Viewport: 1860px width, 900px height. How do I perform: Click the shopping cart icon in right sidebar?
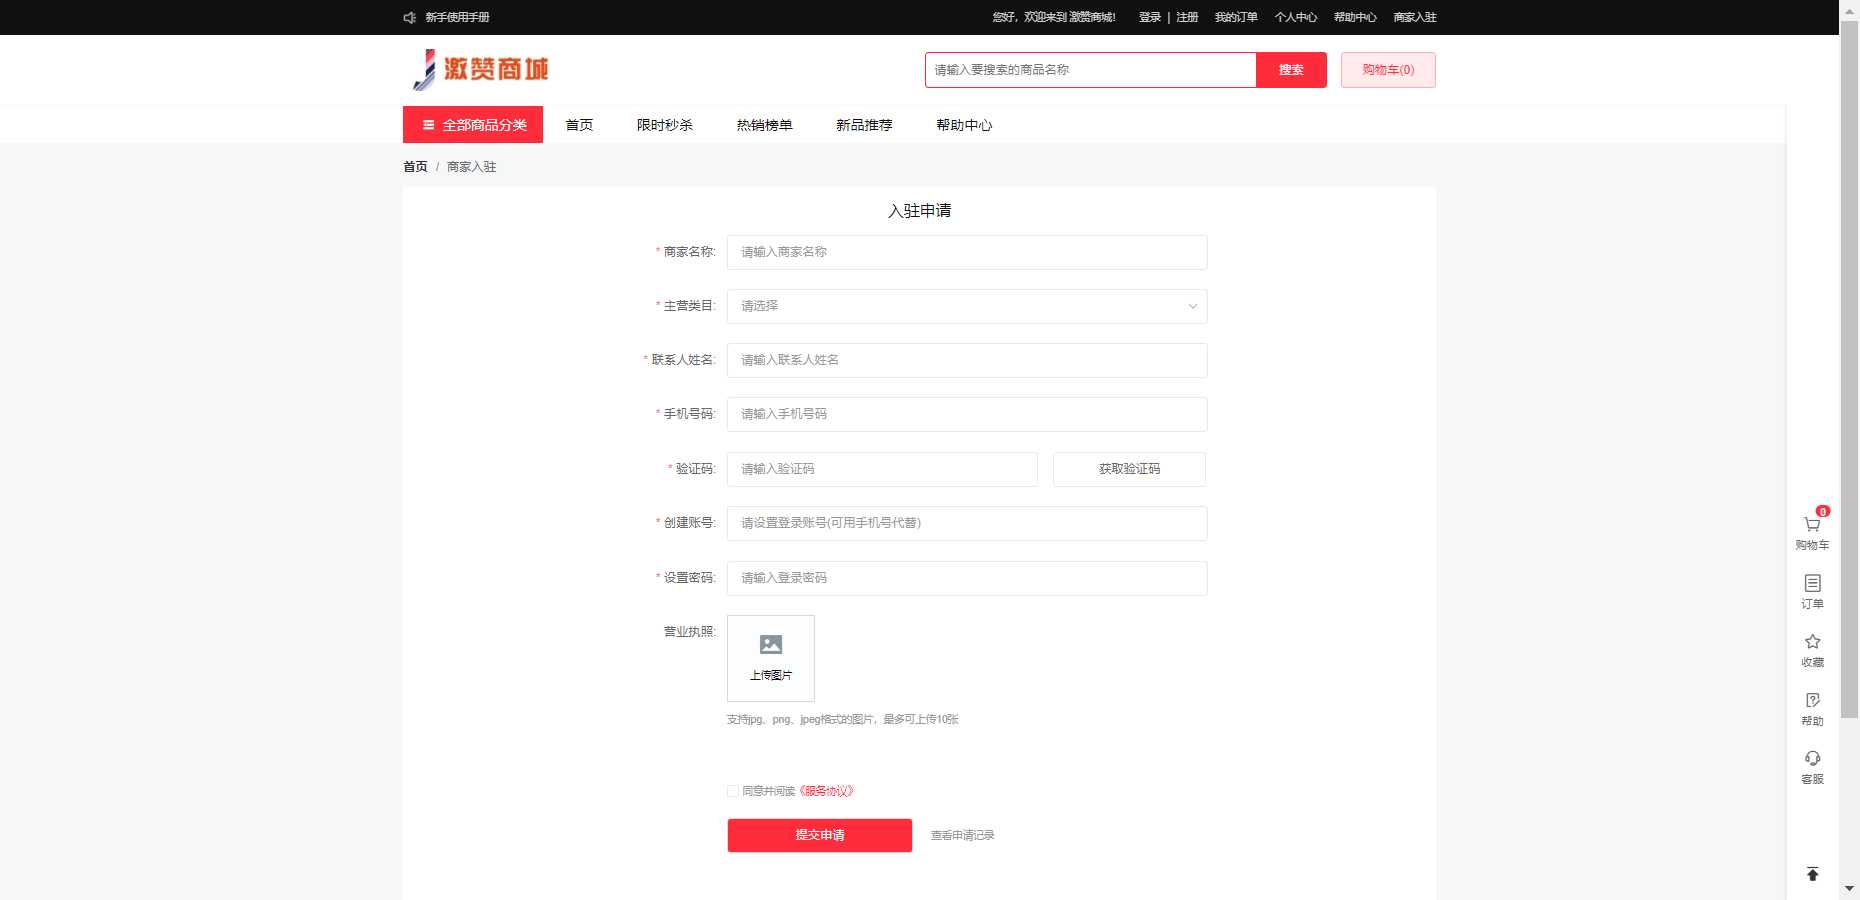pyautogui.click(x=1812, y=525)
